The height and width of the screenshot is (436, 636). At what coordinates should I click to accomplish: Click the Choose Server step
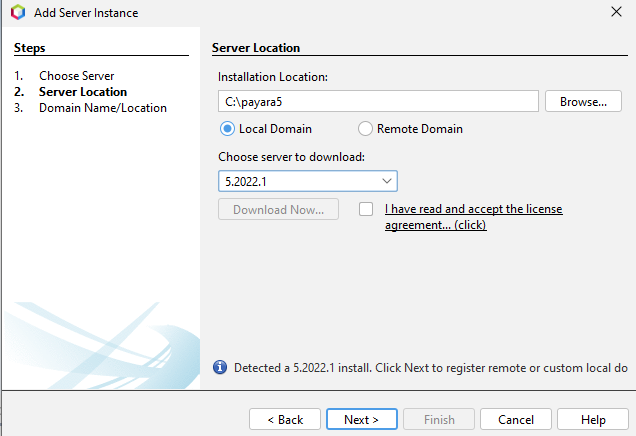point(77,76)
